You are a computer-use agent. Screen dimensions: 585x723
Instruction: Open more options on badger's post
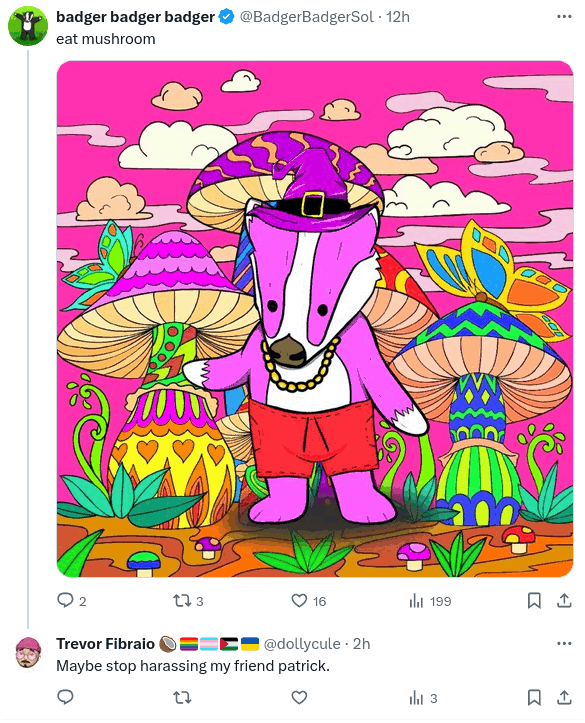pos(564,17)
